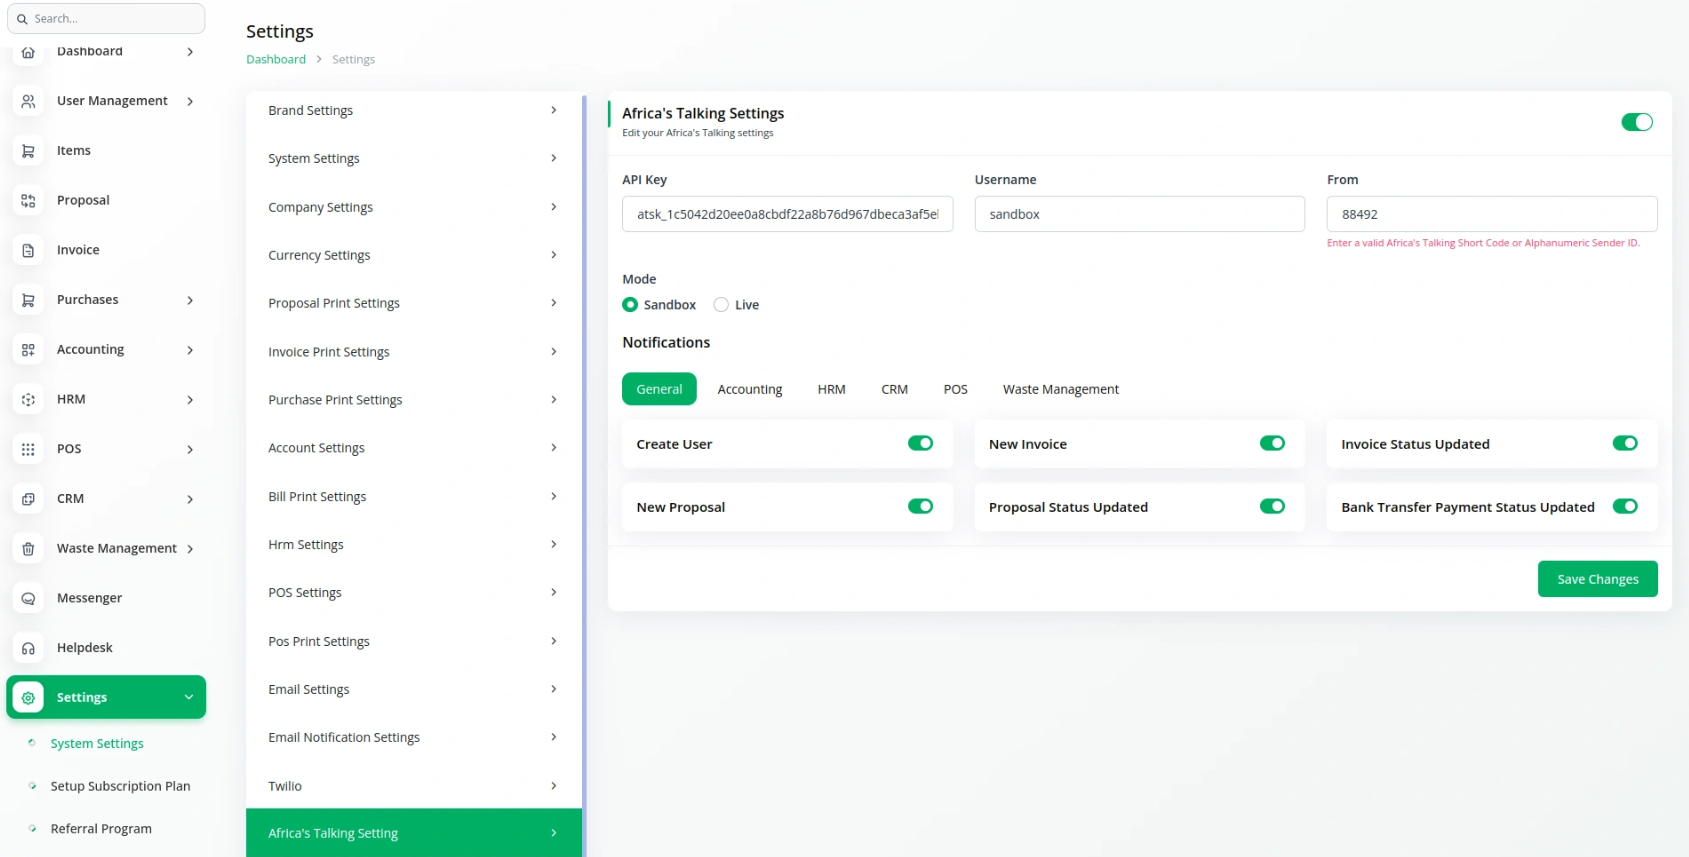Switch to Accounting notifications tab

pos(750,389)
